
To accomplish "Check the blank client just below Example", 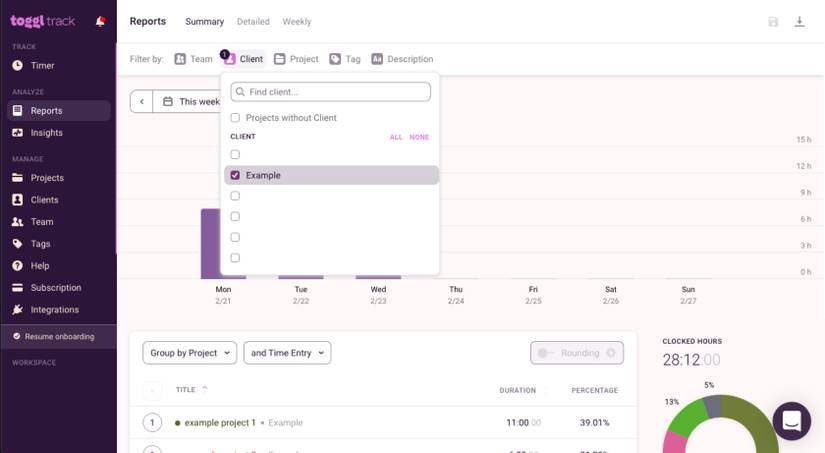I will (x=235, y=196).
